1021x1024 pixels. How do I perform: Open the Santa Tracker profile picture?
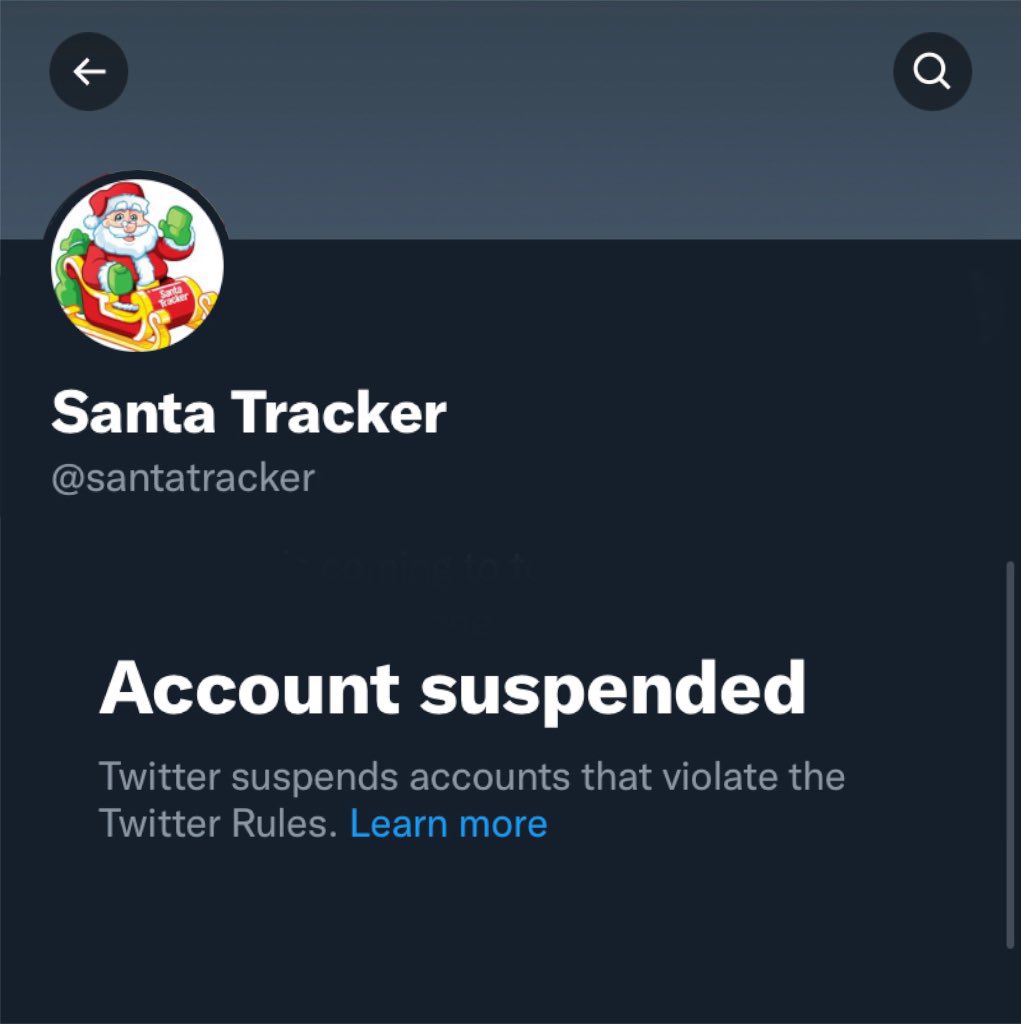pyautogui.click(x=137, y=265)
